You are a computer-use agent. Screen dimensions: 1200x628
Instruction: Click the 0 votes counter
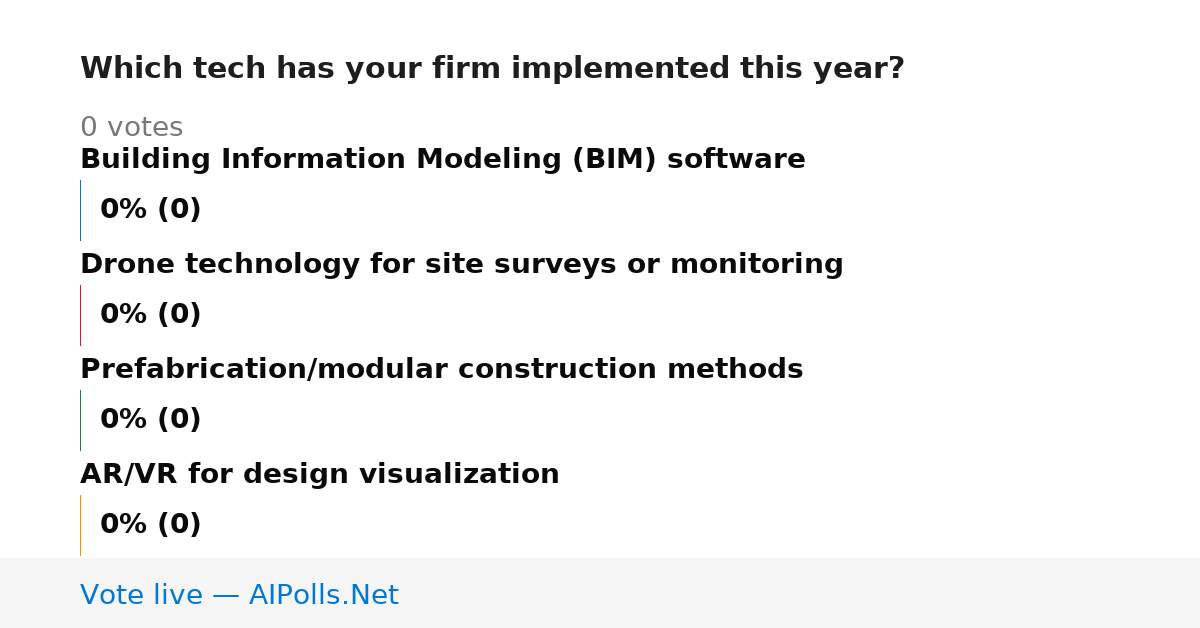pyautogui.click(x=132, y=128)
